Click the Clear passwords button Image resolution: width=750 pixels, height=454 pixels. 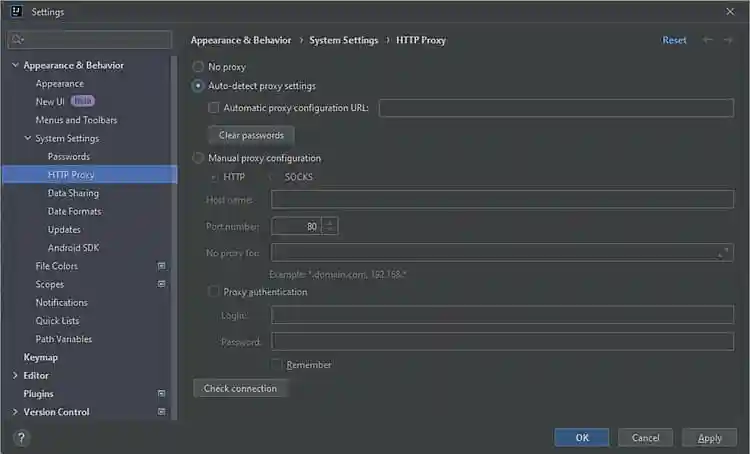click(251, 135)
